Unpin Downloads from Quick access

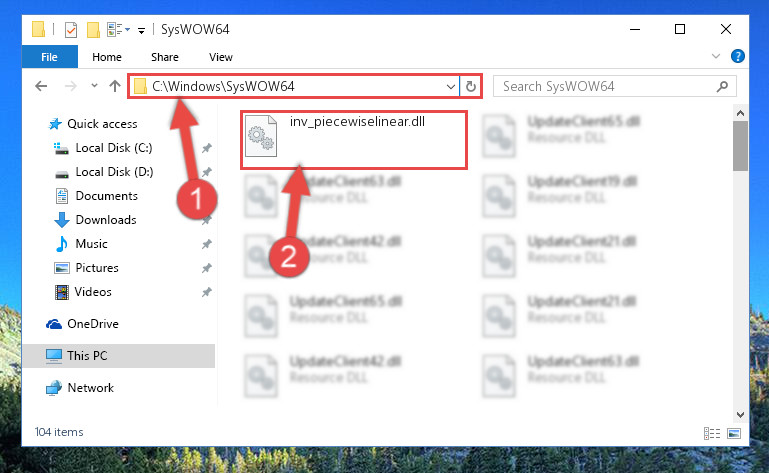point(206,220)
